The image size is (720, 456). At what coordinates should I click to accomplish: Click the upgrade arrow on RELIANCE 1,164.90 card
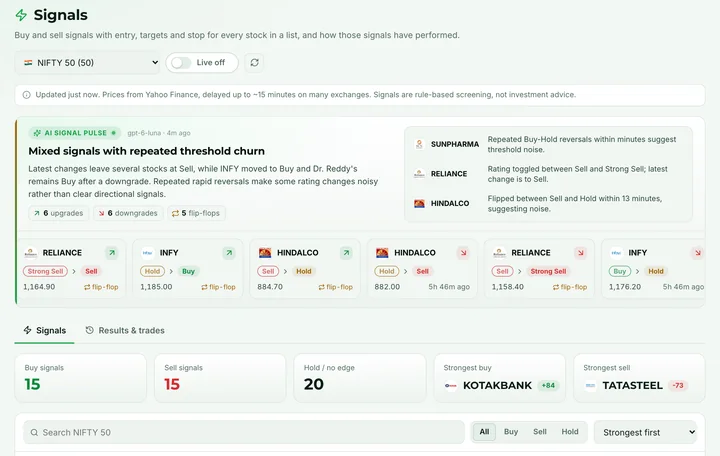coord(112,253)
